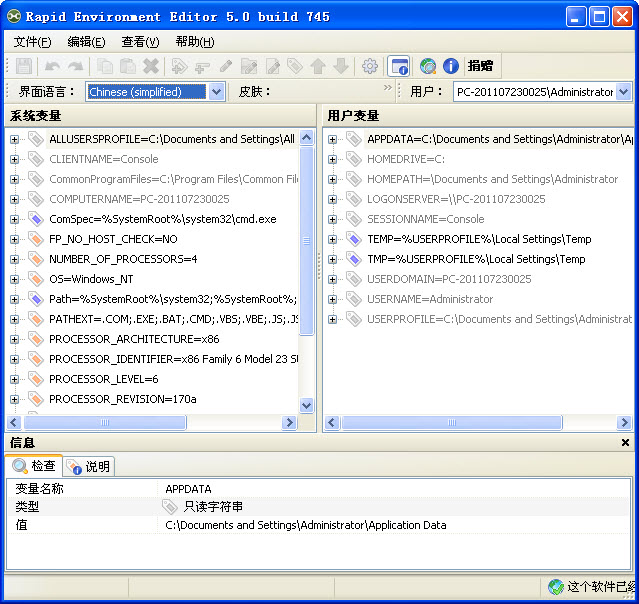
Task: Click the plain tag toolbar icon
Action: pos(295,66)
